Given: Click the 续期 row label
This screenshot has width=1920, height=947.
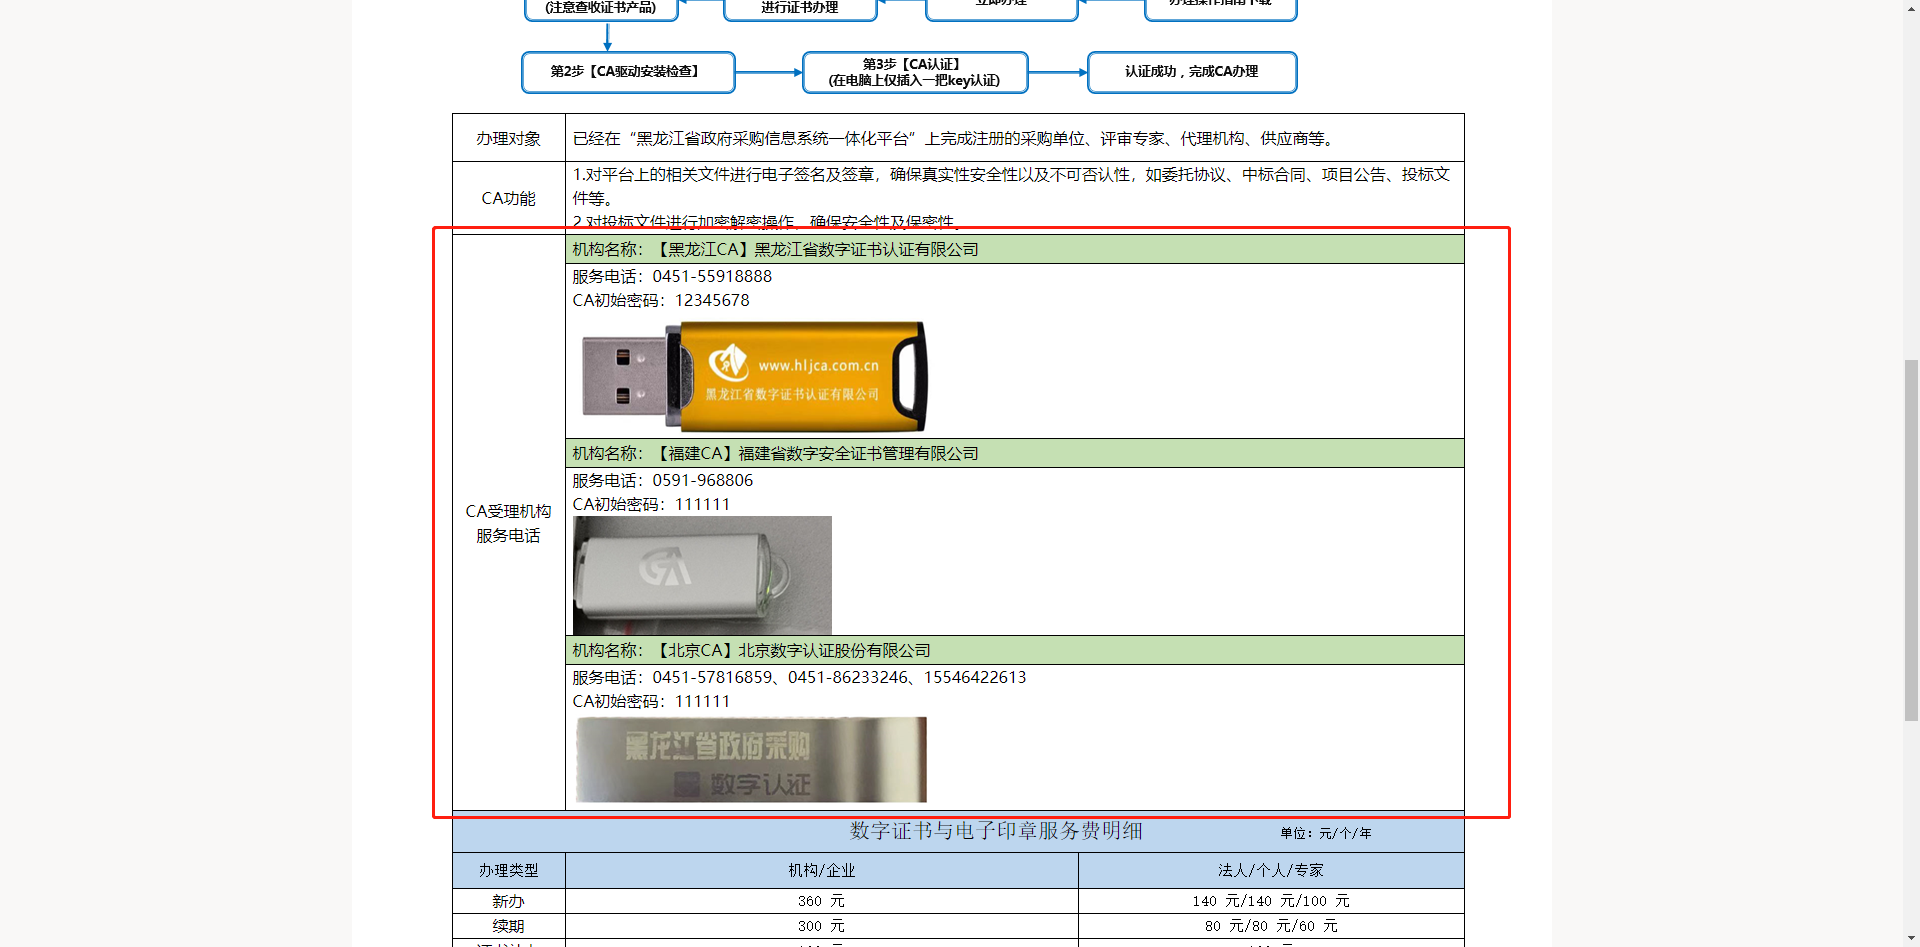Looking at the screenshot, I should pyautogui.click(x=509, y=926).
